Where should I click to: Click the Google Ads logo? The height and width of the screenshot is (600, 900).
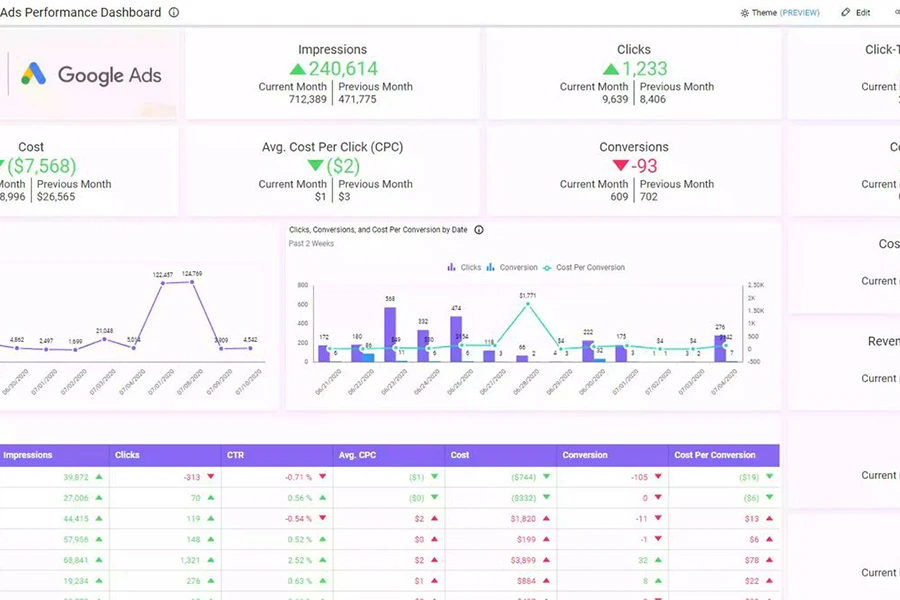pyautogui.click(x=91, y=74)
